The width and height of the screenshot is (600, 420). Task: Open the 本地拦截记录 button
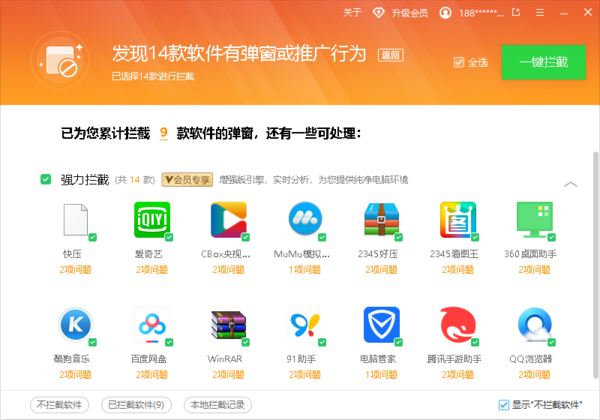(217, 405)
